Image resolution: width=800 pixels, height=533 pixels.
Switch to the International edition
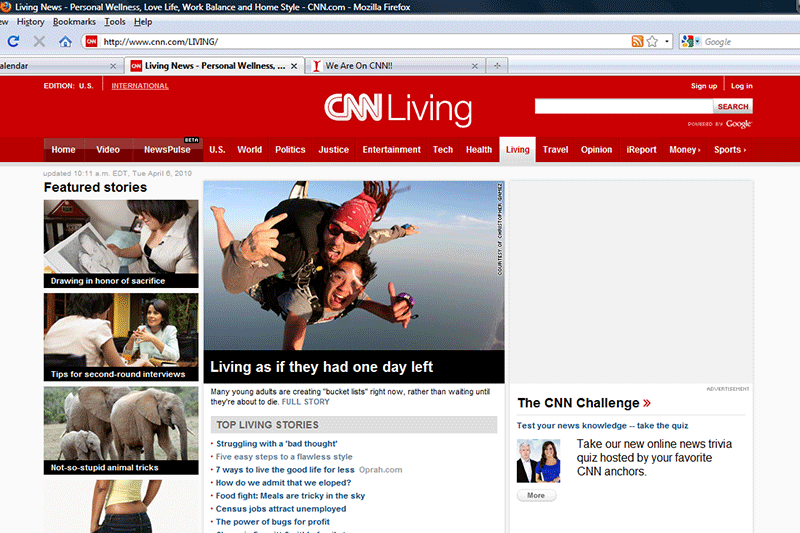140,86
